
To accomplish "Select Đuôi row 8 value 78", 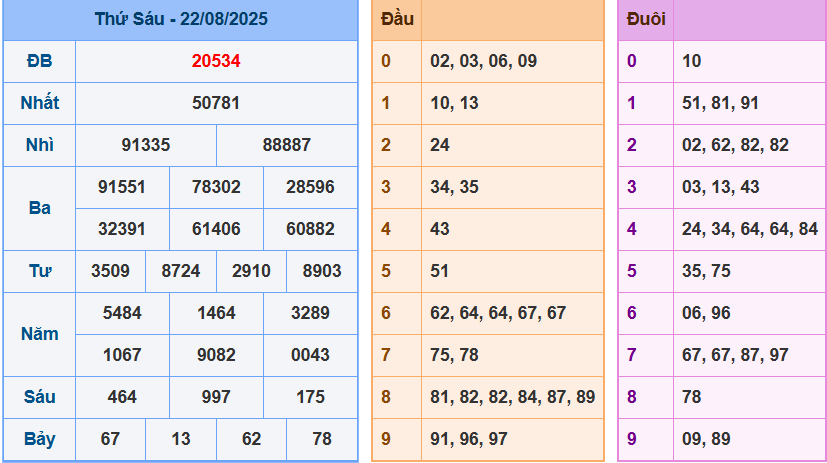I will [691, 397].
